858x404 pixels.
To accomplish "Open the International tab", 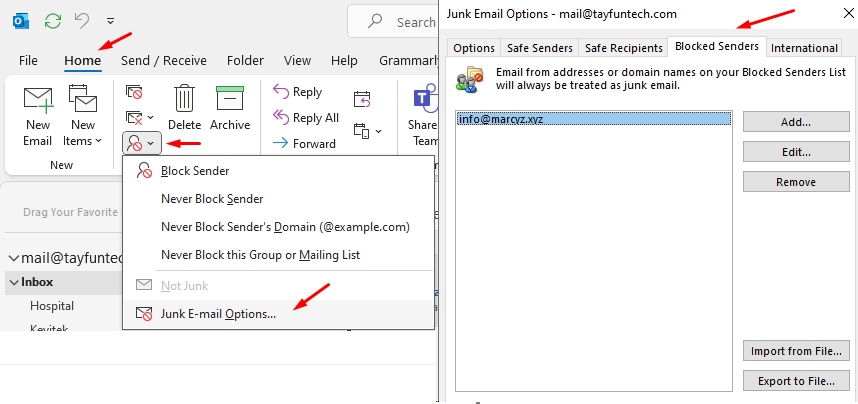I will click(x=804, y=48).
